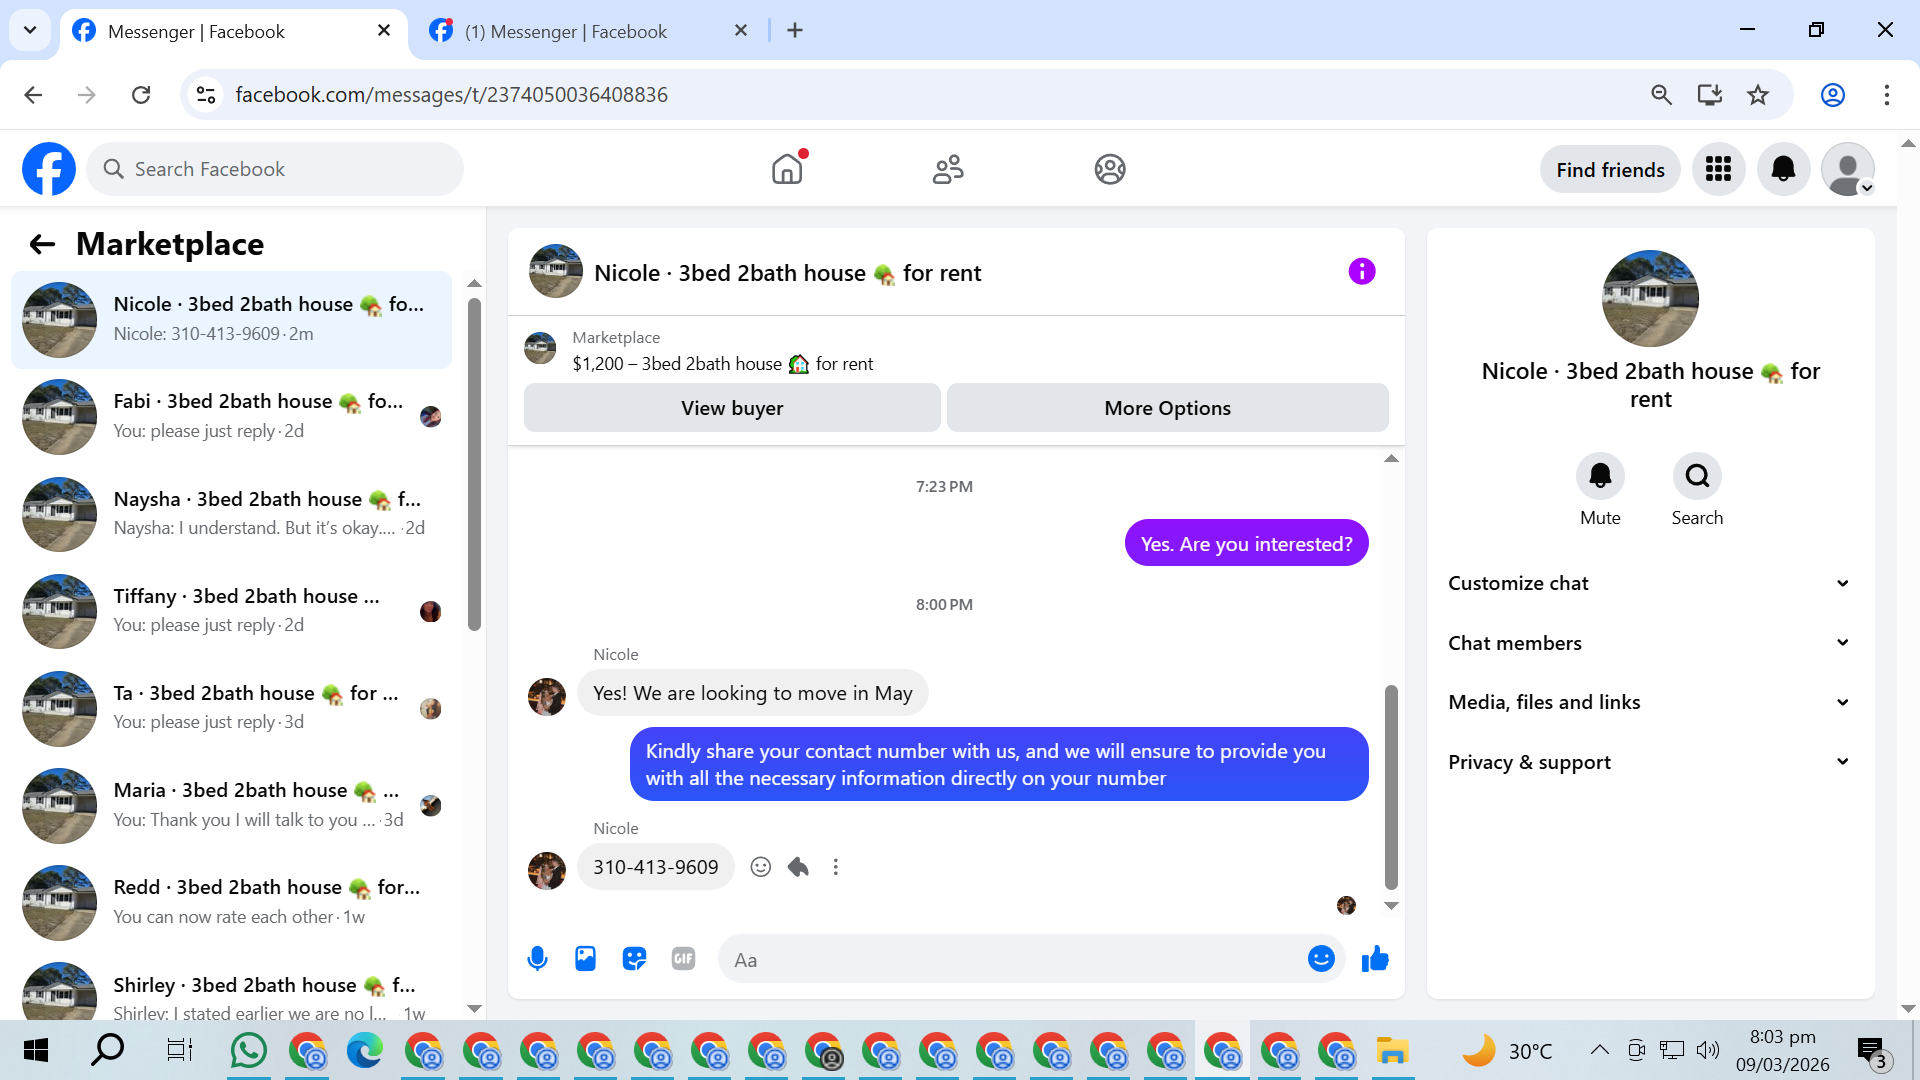Viewport: 1920px width, 1080px height.
Task: Expand Media, files and links section
Action: coord(1649,702)
